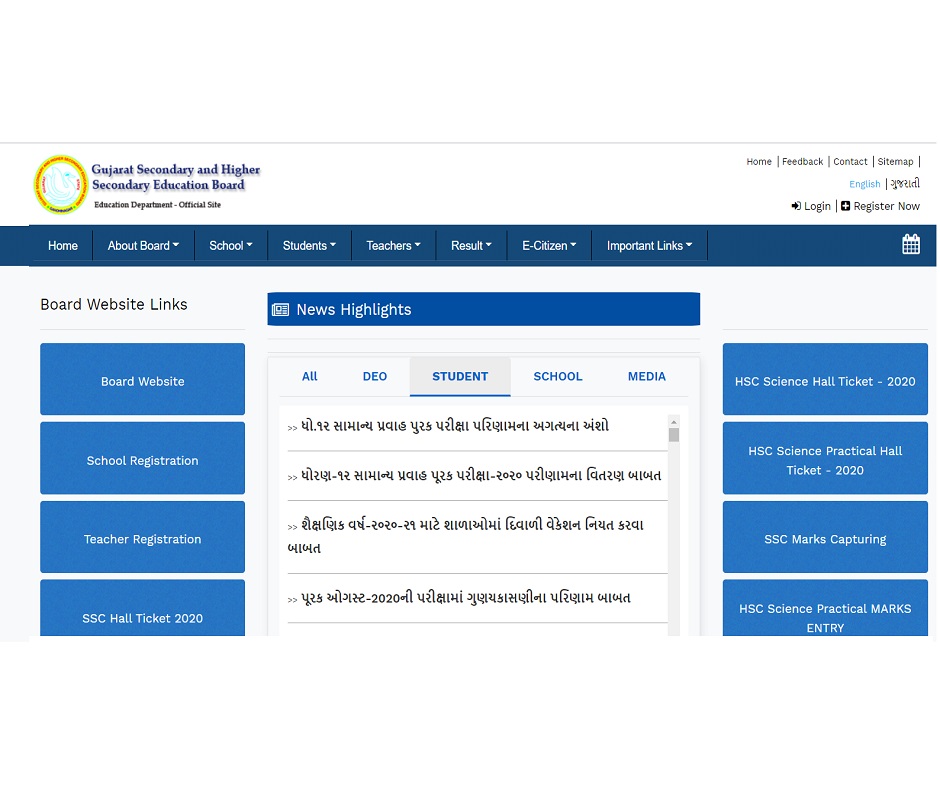This screenshot has height=788, width=940.
Task: Open news item 'ધો.૧૨ સામાન્ય પ્રવાહ પુરક પરીક્ષા પરિણામના અગત્યના અંશો'
Action: [x=454, y=426]
